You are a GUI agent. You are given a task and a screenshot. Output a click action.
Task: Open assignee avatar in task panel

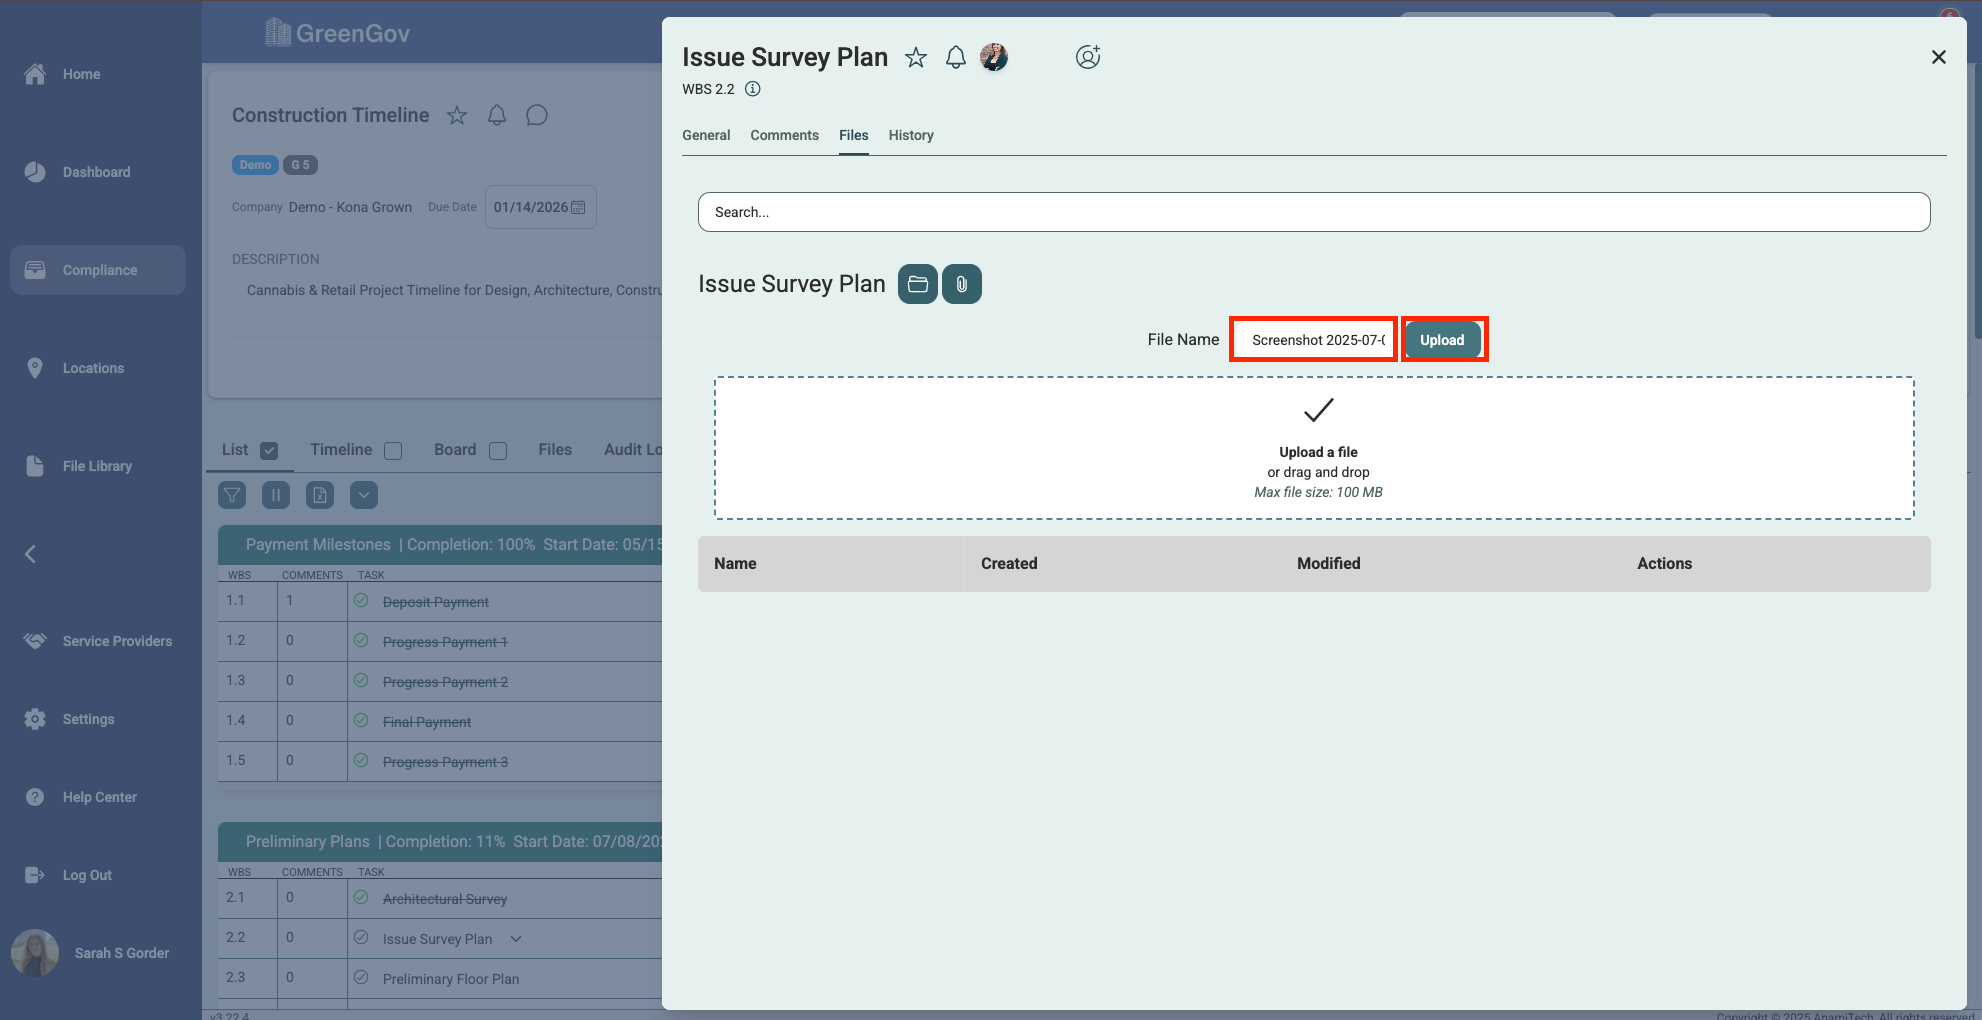[994, 57]
